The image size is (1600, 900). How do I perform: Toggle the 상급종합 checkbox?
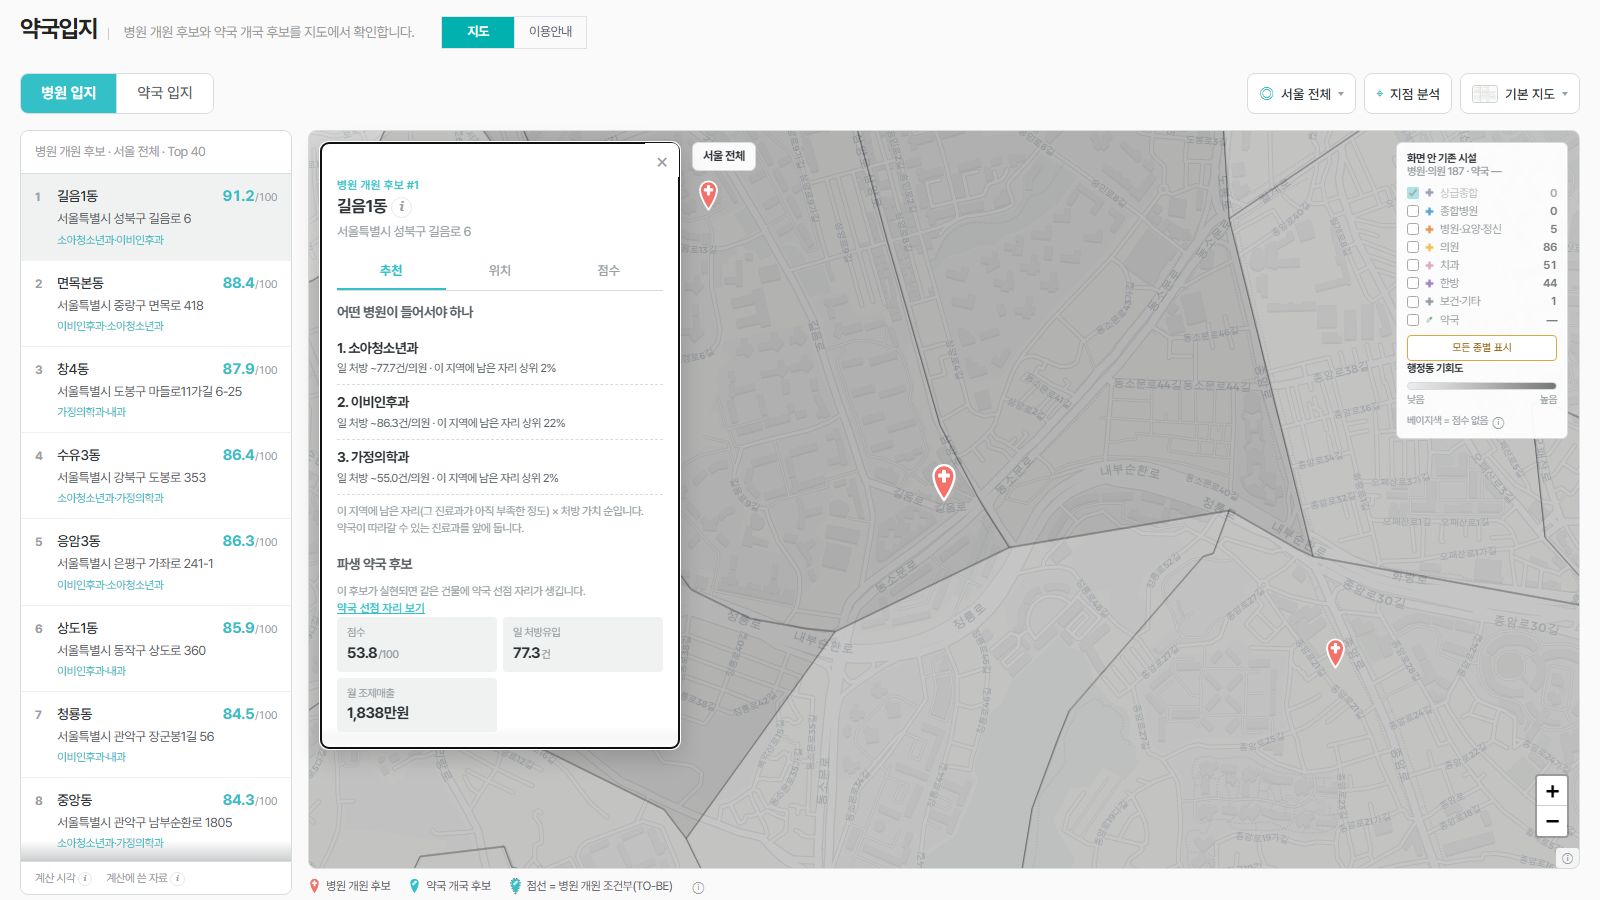click(1413, 193)
